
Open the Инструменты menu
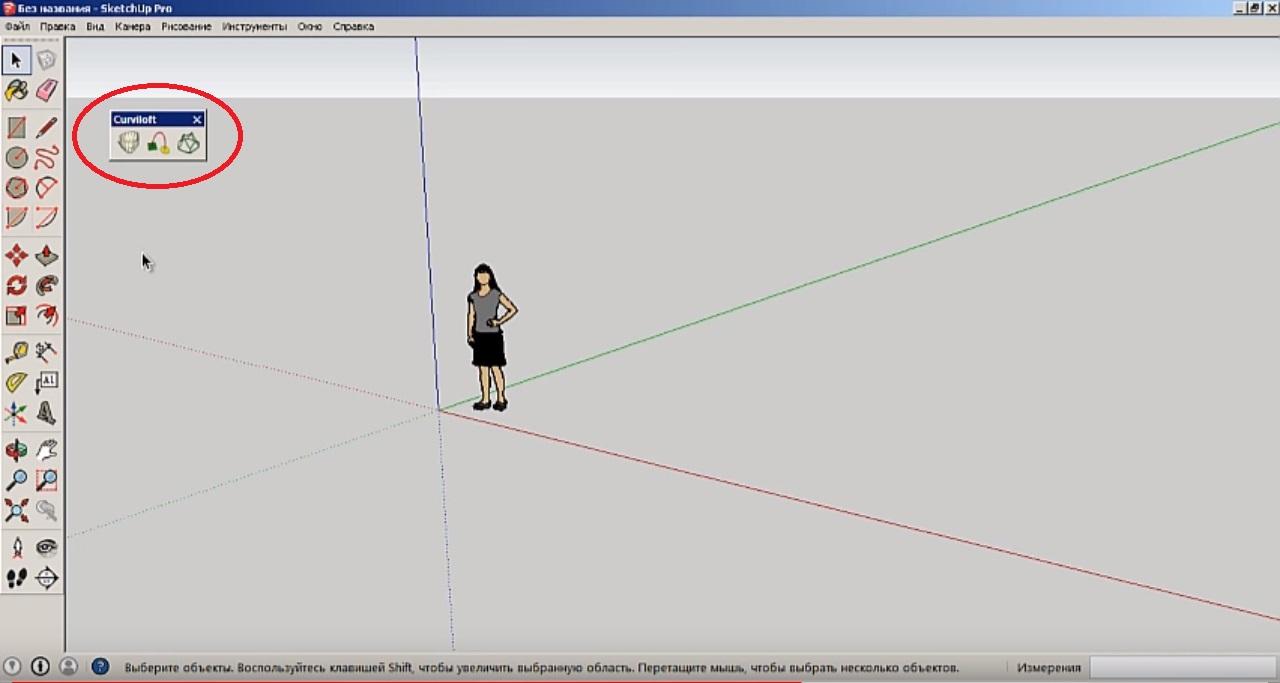click(x=254, y=27)
